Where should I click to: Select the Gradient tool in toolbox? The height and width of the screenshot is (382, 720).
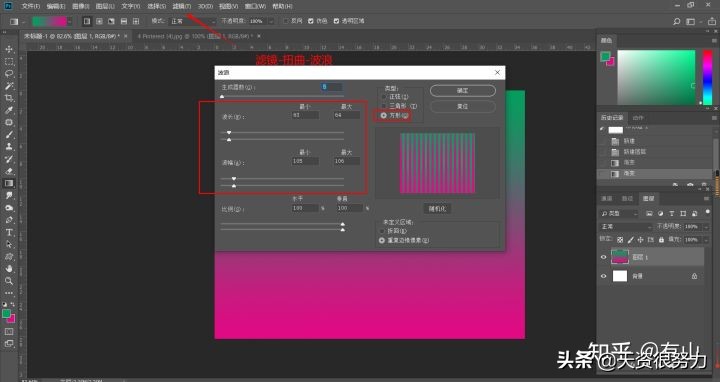[9, 183]
